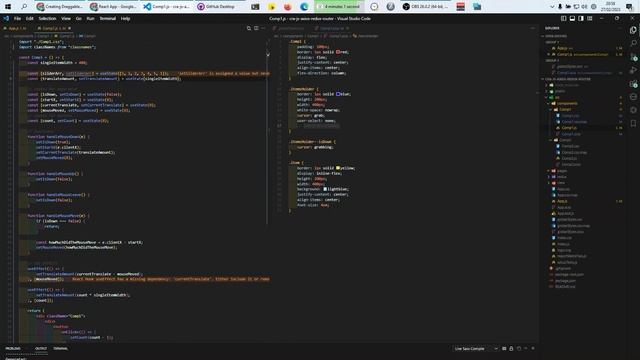Open the Help menu
The image size is (640, 360).
[x=125, y=18]
